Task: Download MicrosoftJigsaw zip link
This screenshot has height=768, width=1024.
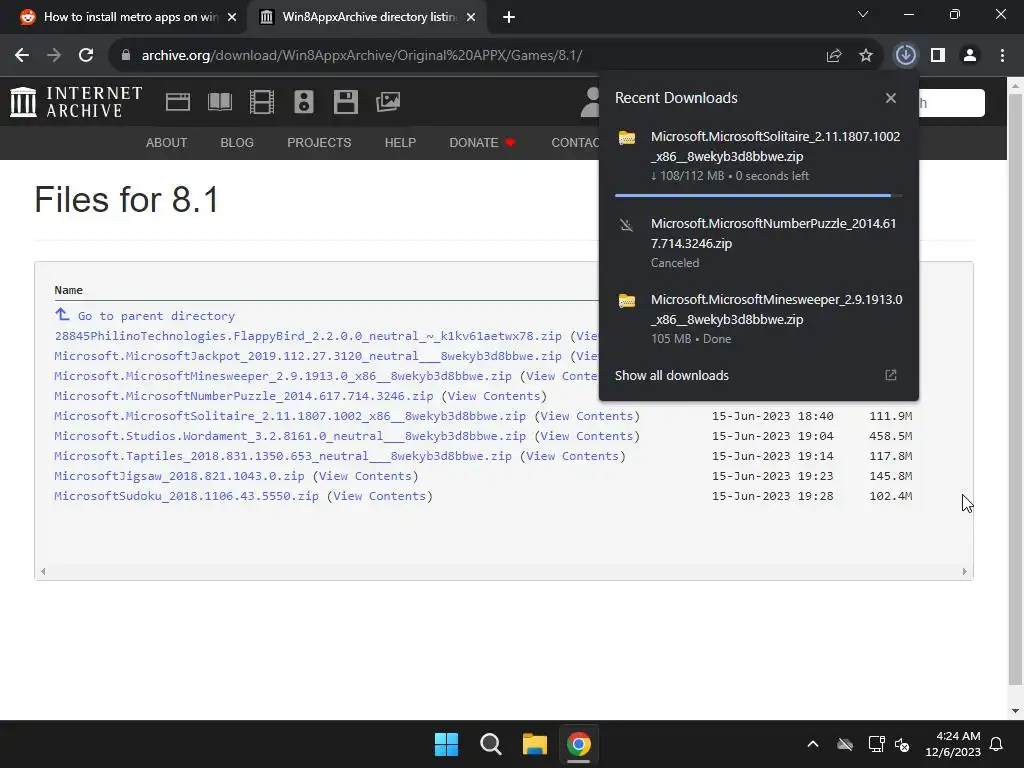Action: click(179, 475)
